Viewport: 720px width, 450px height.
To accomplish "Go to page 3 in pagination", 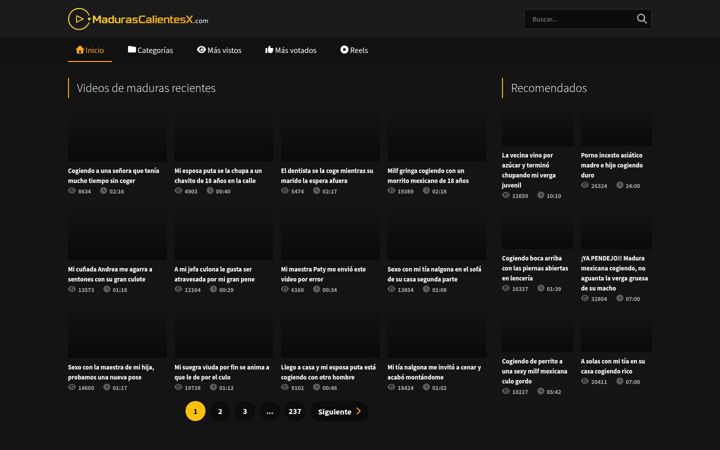I will 245,411.
